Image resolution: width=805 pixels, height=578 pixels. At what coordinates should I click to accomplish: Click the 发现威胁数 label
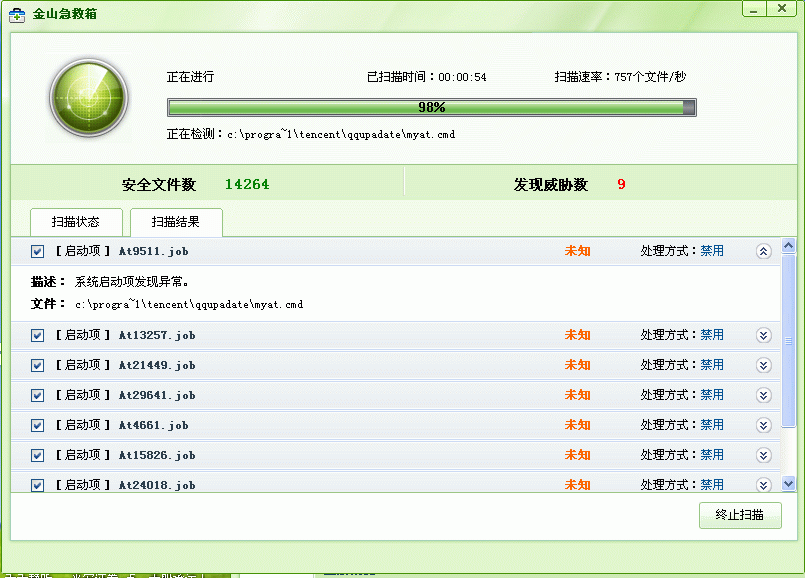click(x=551, y=185)
